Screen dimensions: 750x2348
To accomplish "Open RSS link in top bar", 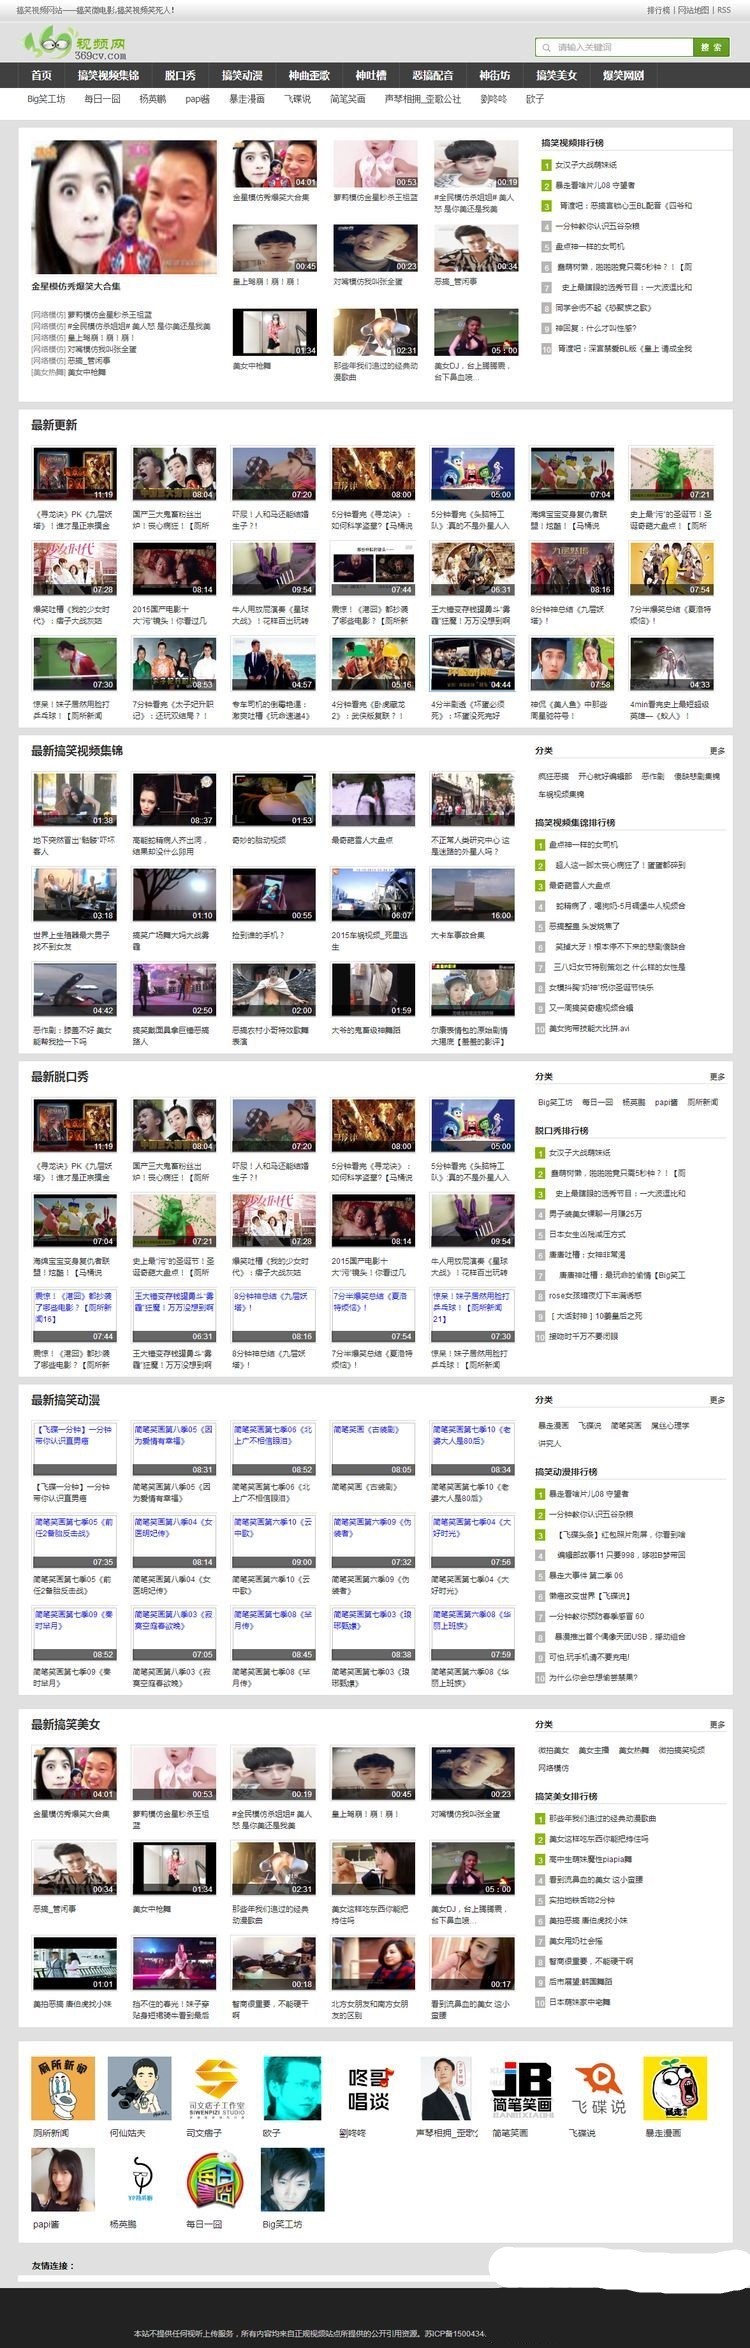I will click(724, 10).
